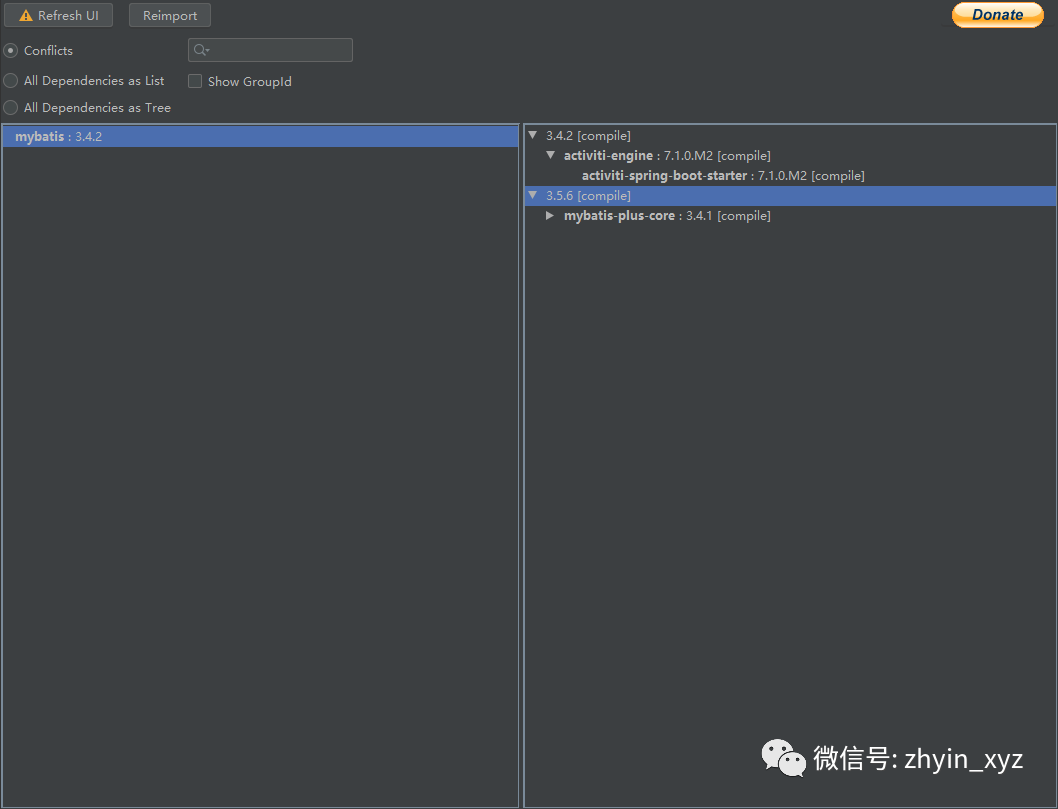Select activiti-engine : 7.1.0.M2 row
Image resolution: width=1058 pixels, height=809 pixels.
[791, 156]
